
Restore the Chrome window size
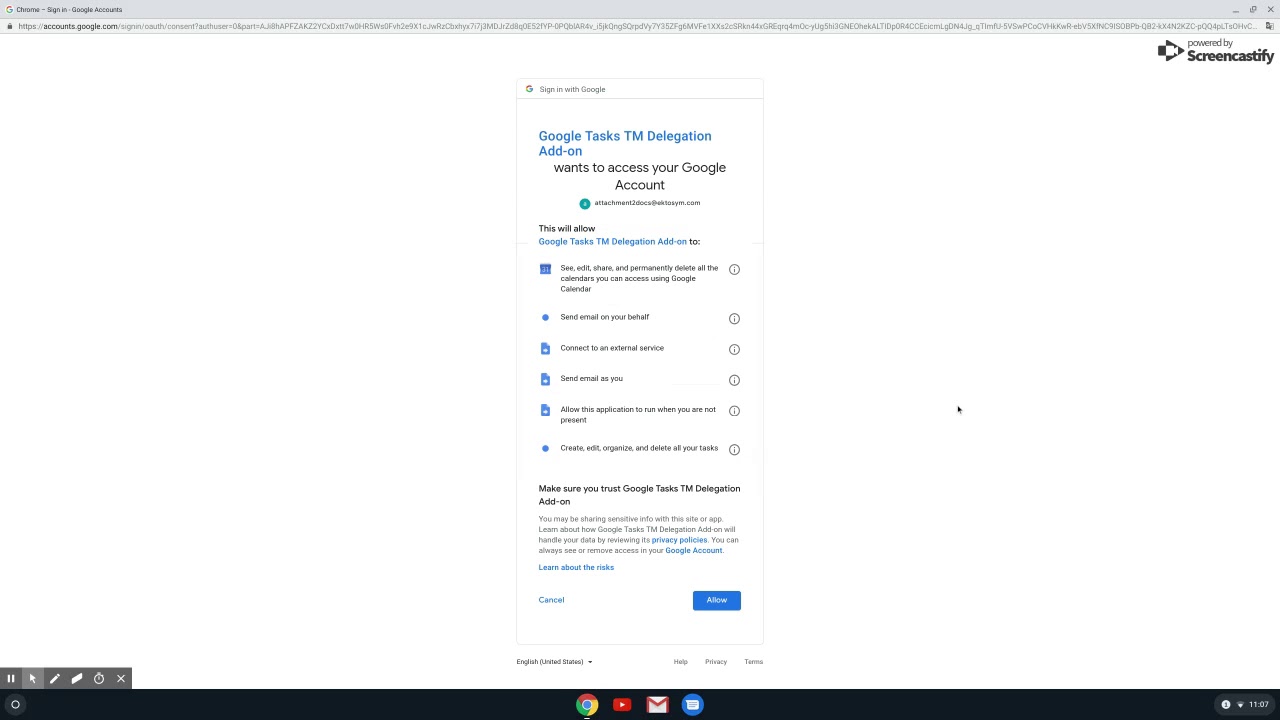(1253, 9)
